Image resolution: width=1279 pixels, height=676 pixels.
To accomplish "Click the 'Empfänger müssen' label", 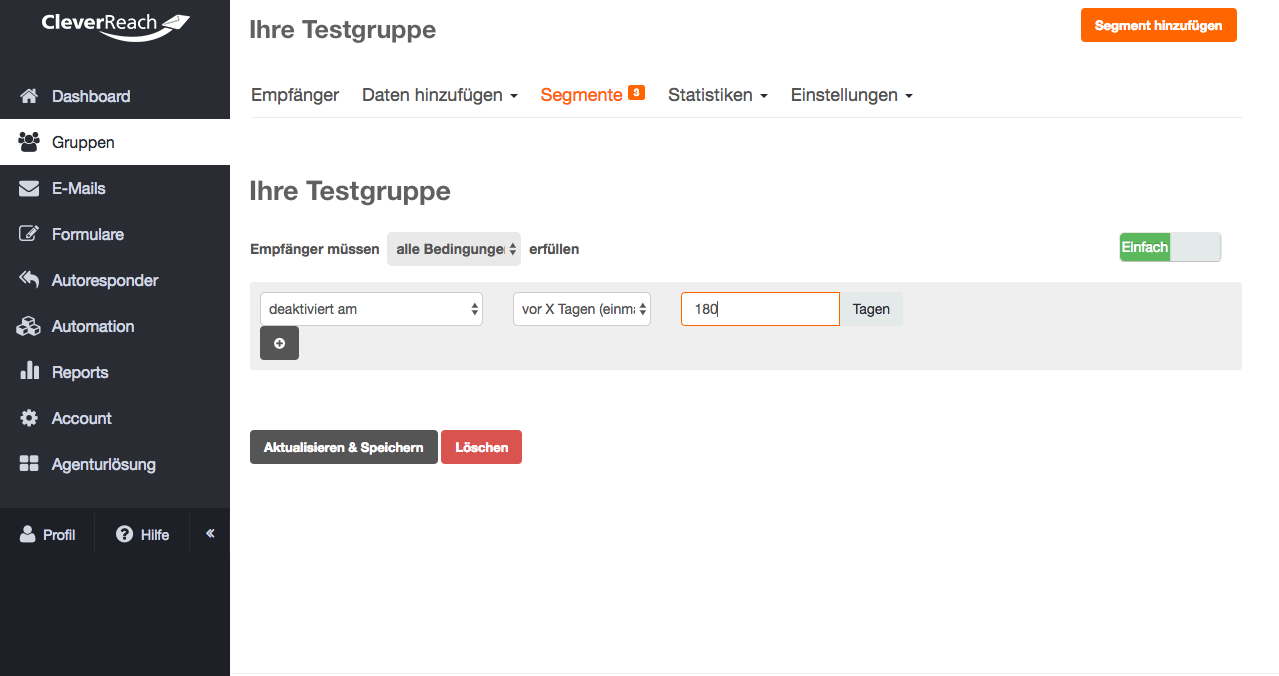I will click(315, 249).
